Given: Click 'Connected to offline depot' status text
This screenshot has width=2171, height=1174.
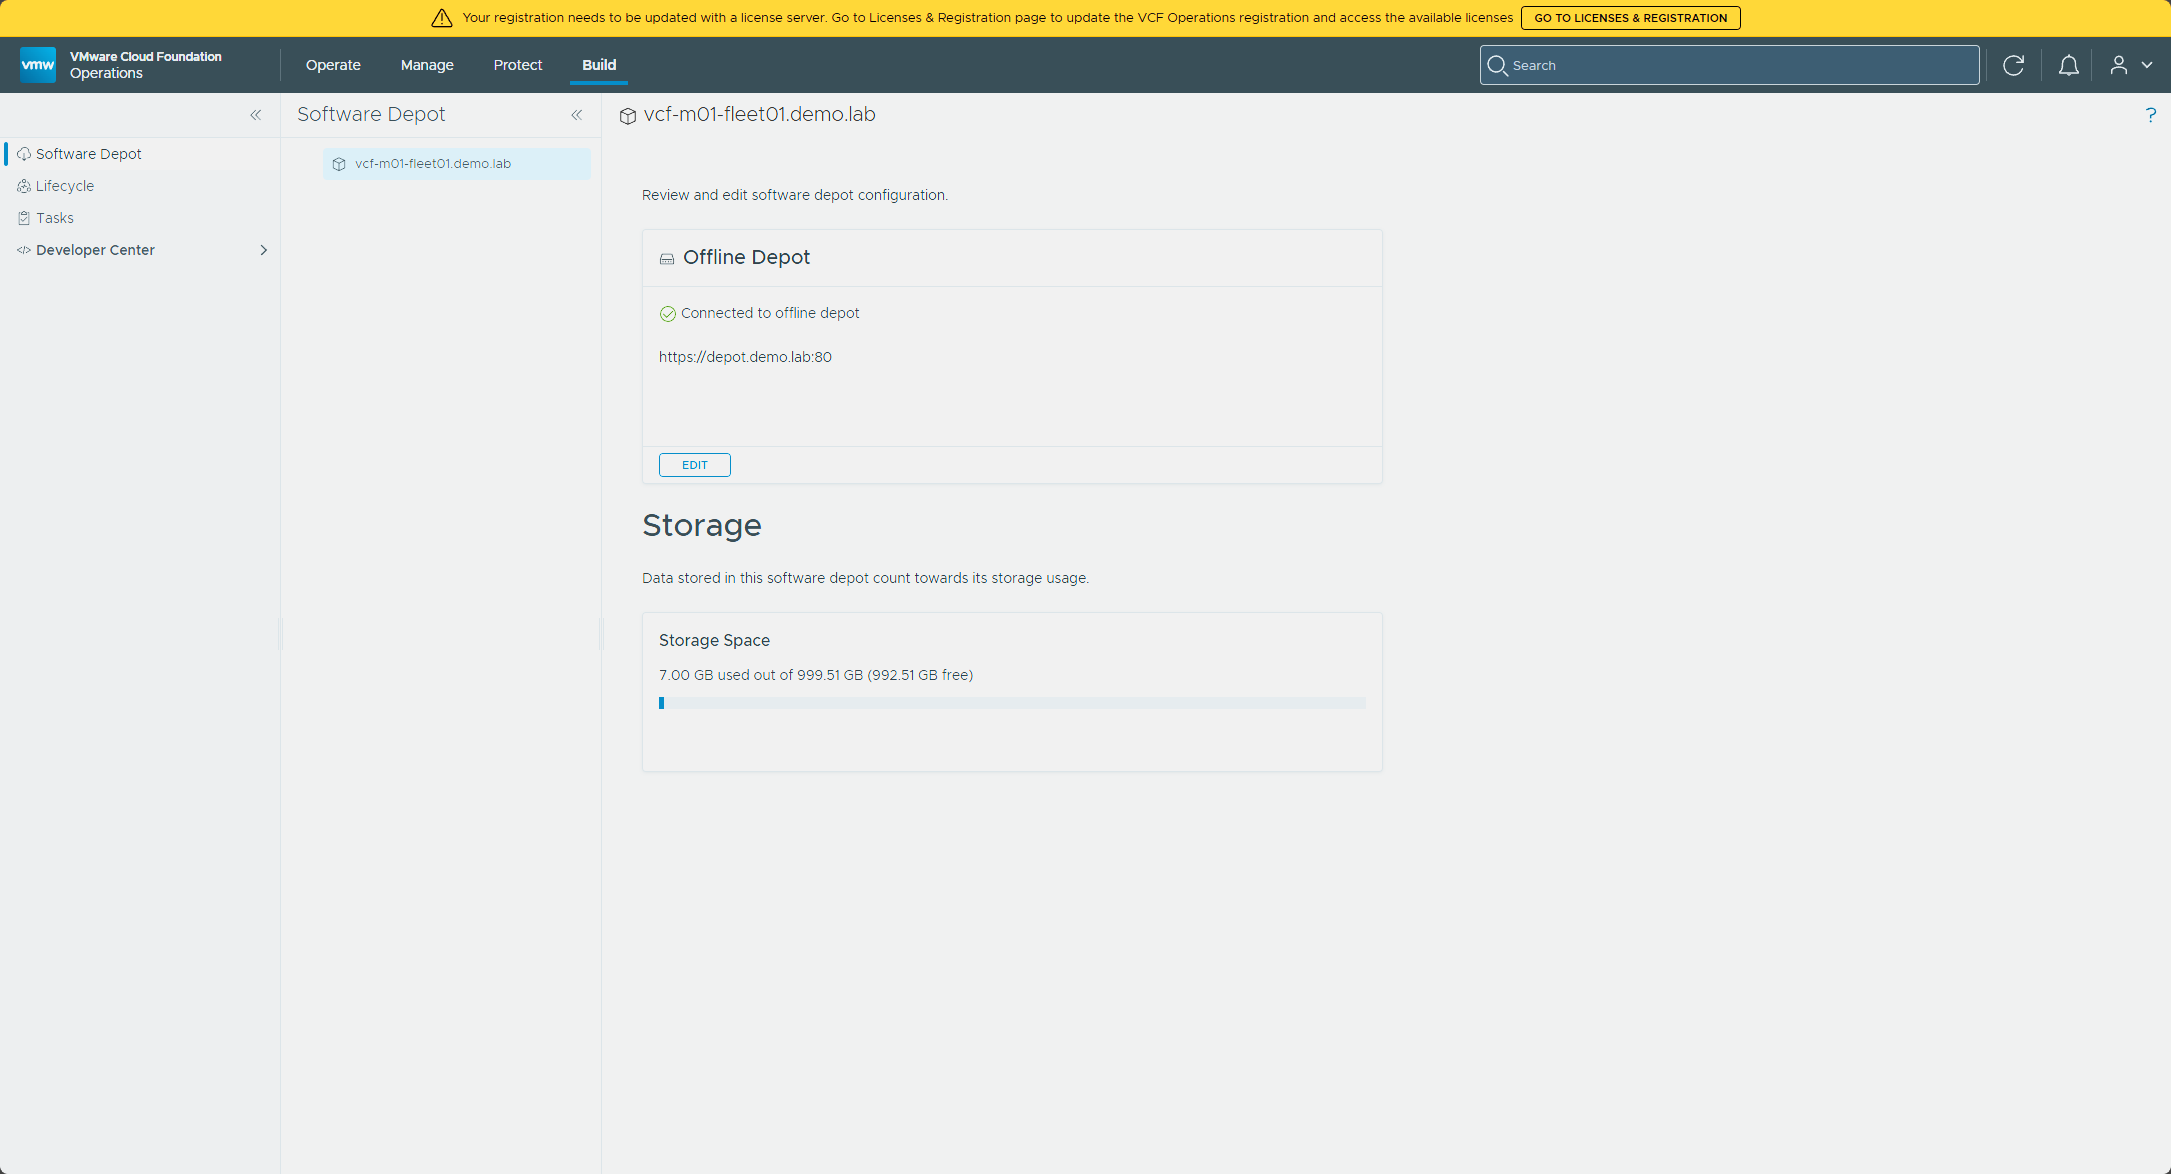Looking at the screenshot, I should 770,313.
